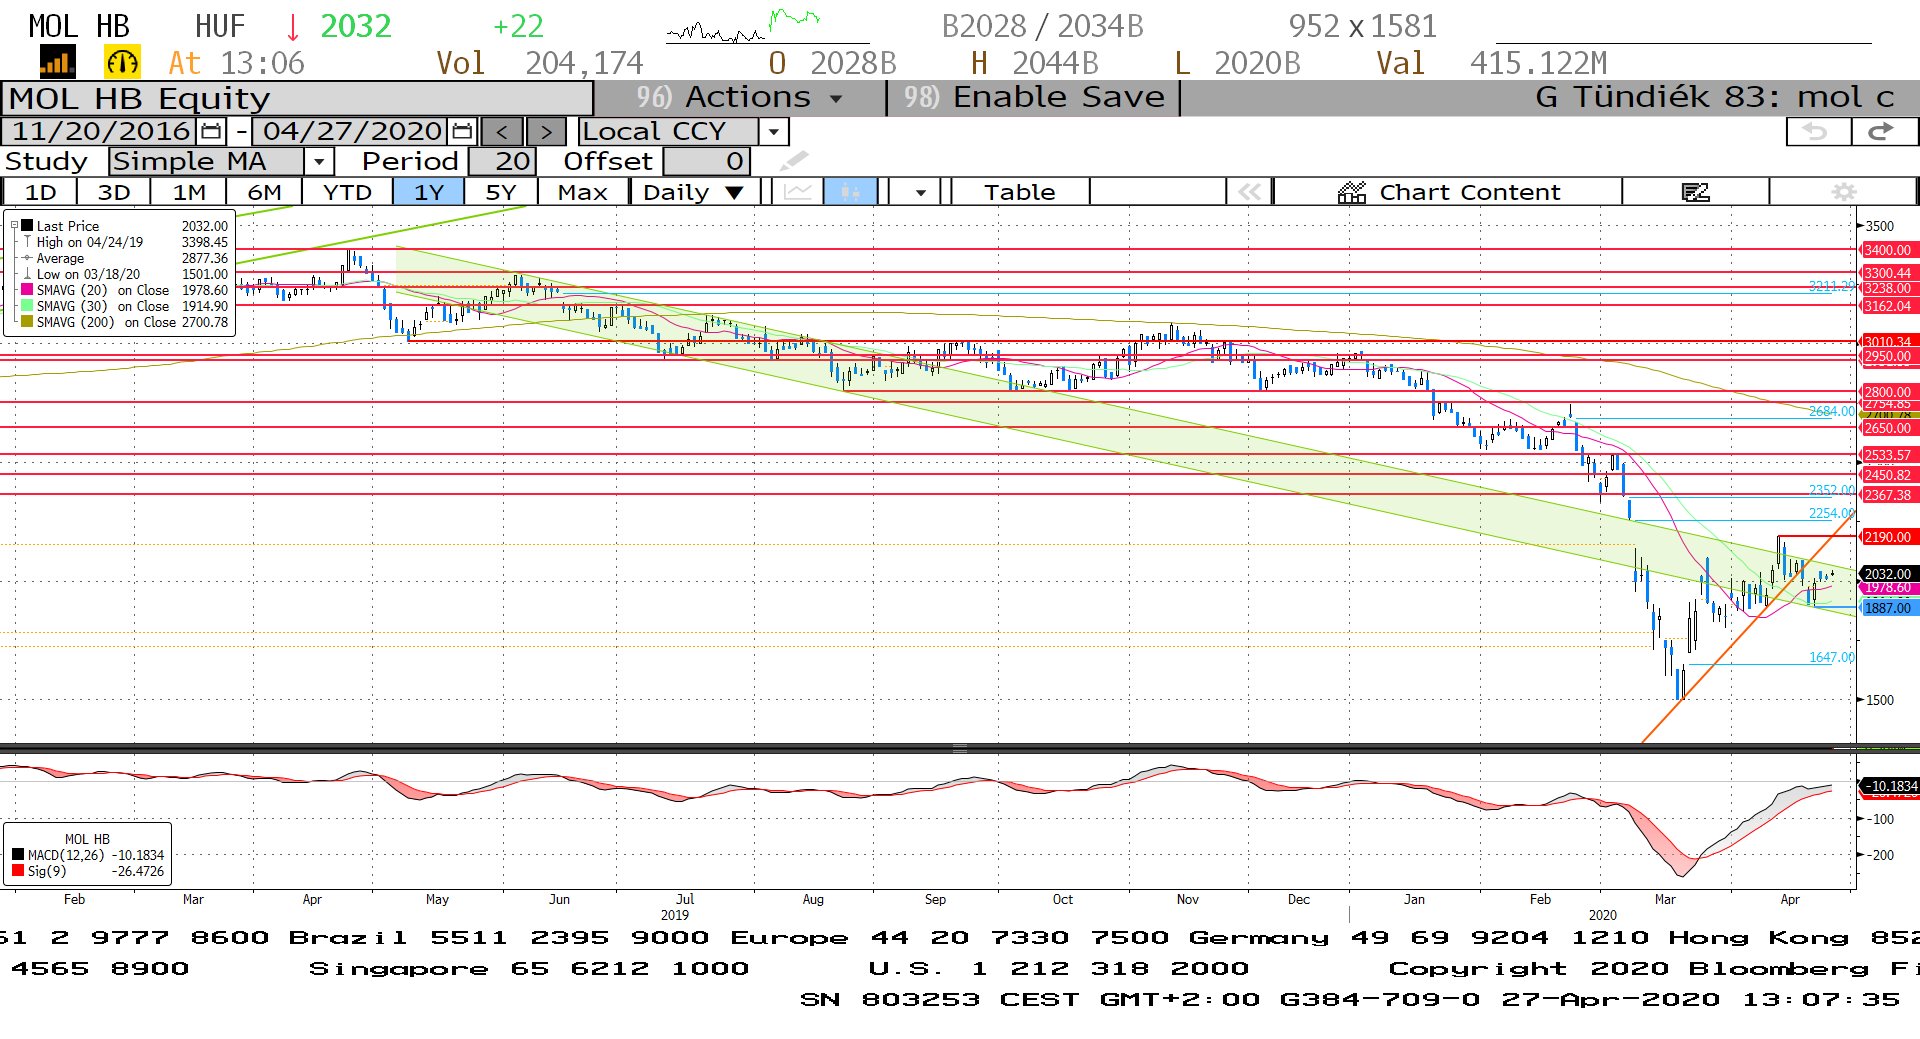Select the Max time range tab
This screenshot has height=1039, width=1920.
(x=582, y=192)
